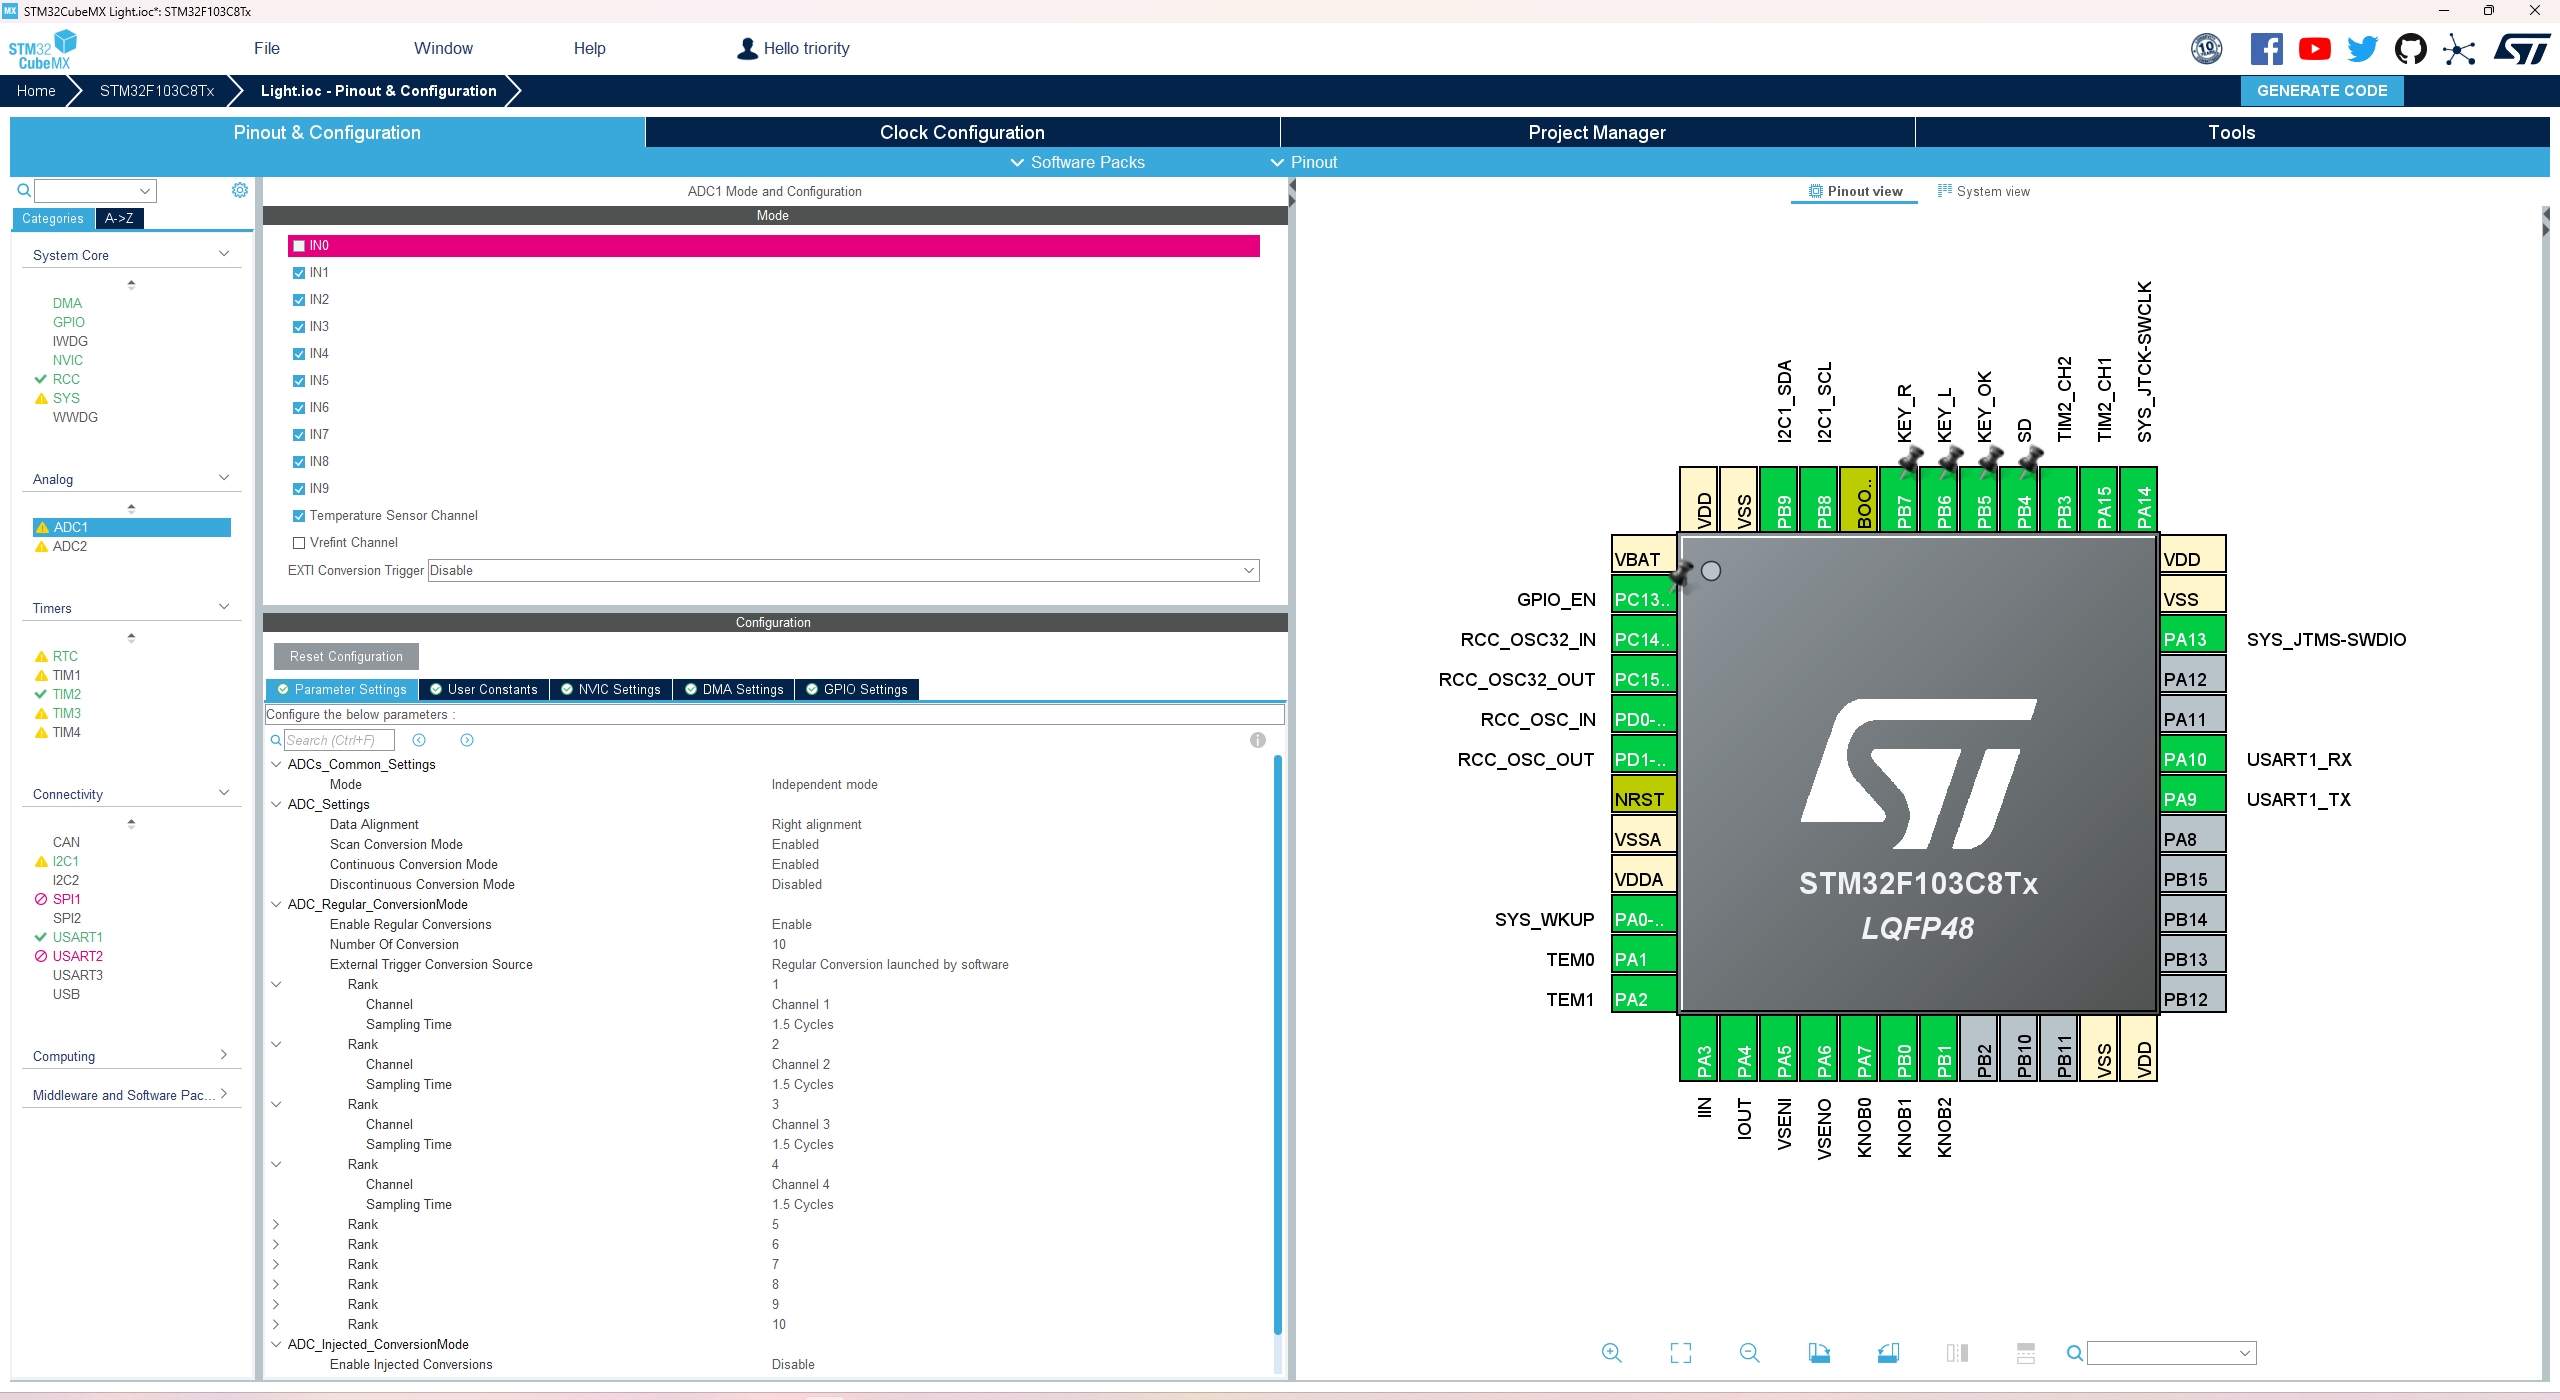Open the GitHub icon

[2410, 49]
